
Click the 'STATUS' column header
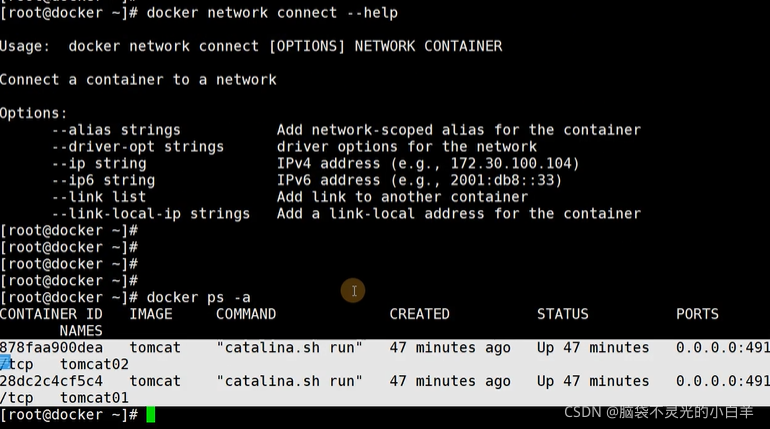562,314
